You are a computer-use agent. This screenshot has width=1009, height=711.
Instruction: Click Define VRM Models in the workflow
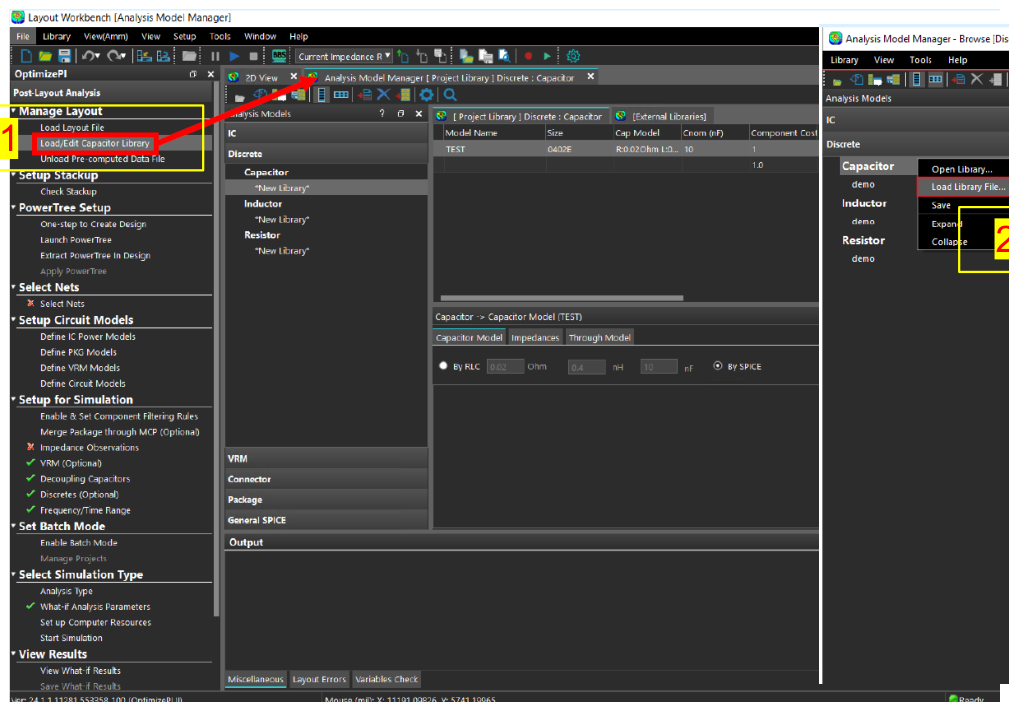(80, 367)
